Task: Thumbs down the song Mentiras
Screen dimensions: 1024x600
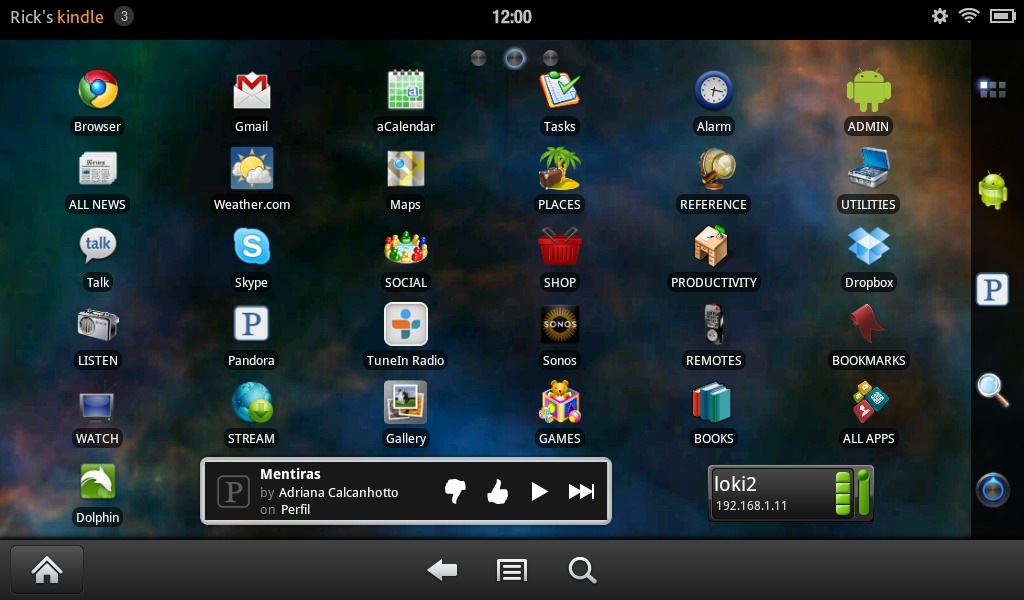Action: [x=455, y=491]
